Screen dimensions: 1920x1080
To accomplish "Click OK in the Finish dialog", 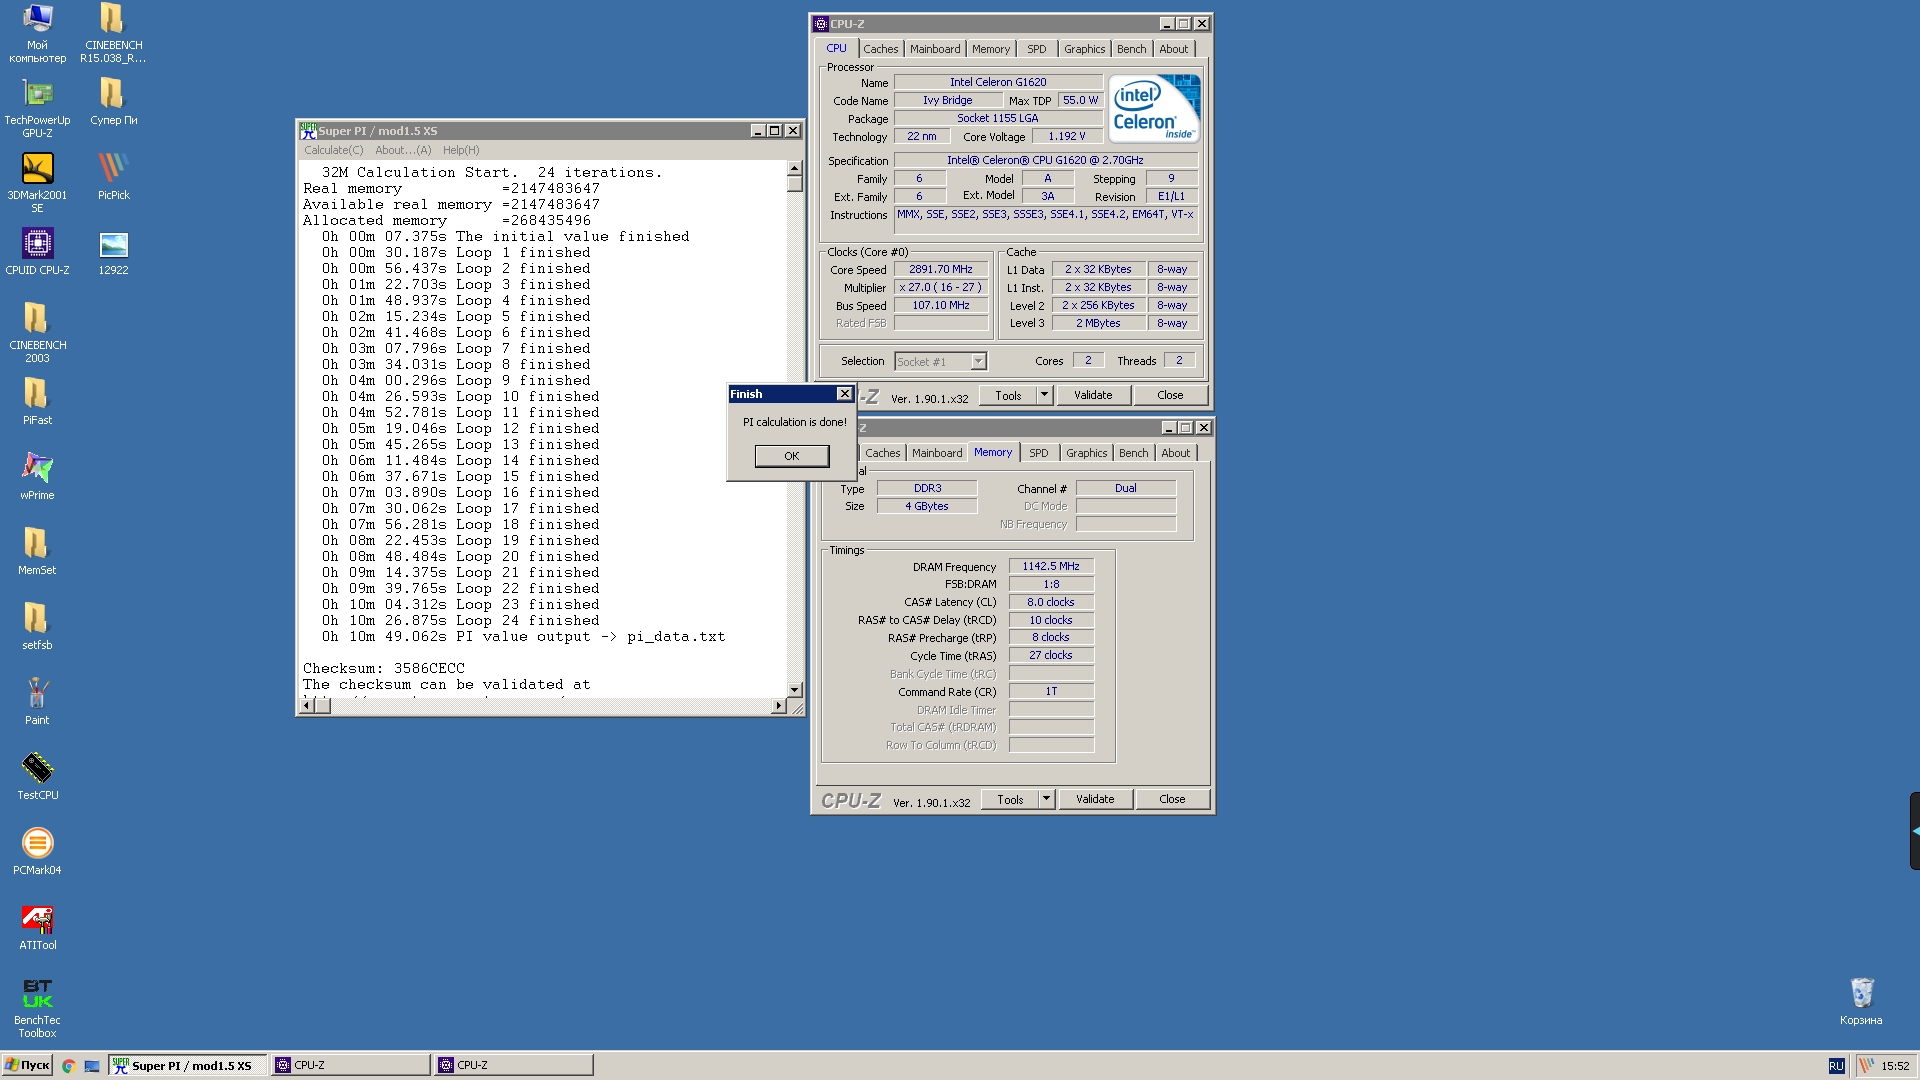I will click(791, 456).
